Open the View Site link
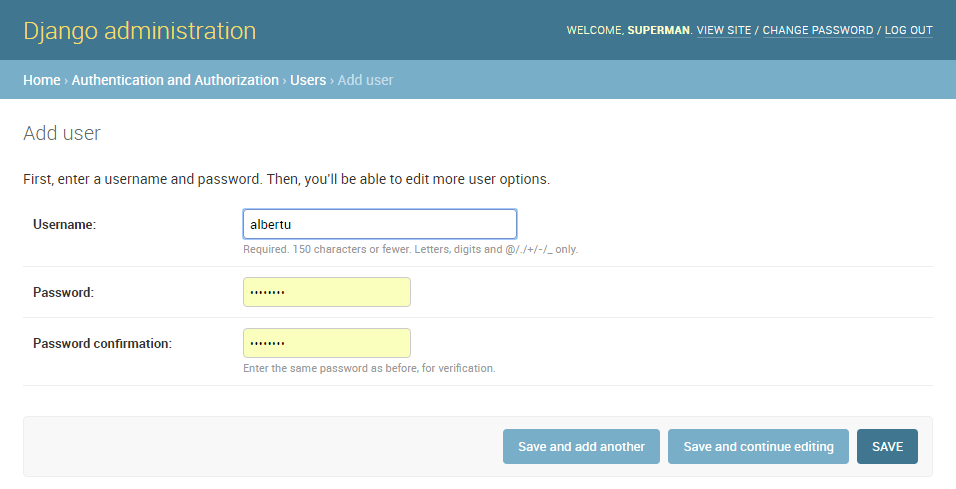Screen dimensions: 956x489 [x=723, y=31]
